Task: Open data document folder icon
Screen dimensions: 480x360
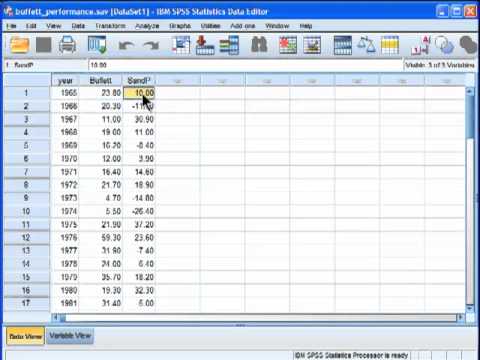Action: (x=19, y=45)
